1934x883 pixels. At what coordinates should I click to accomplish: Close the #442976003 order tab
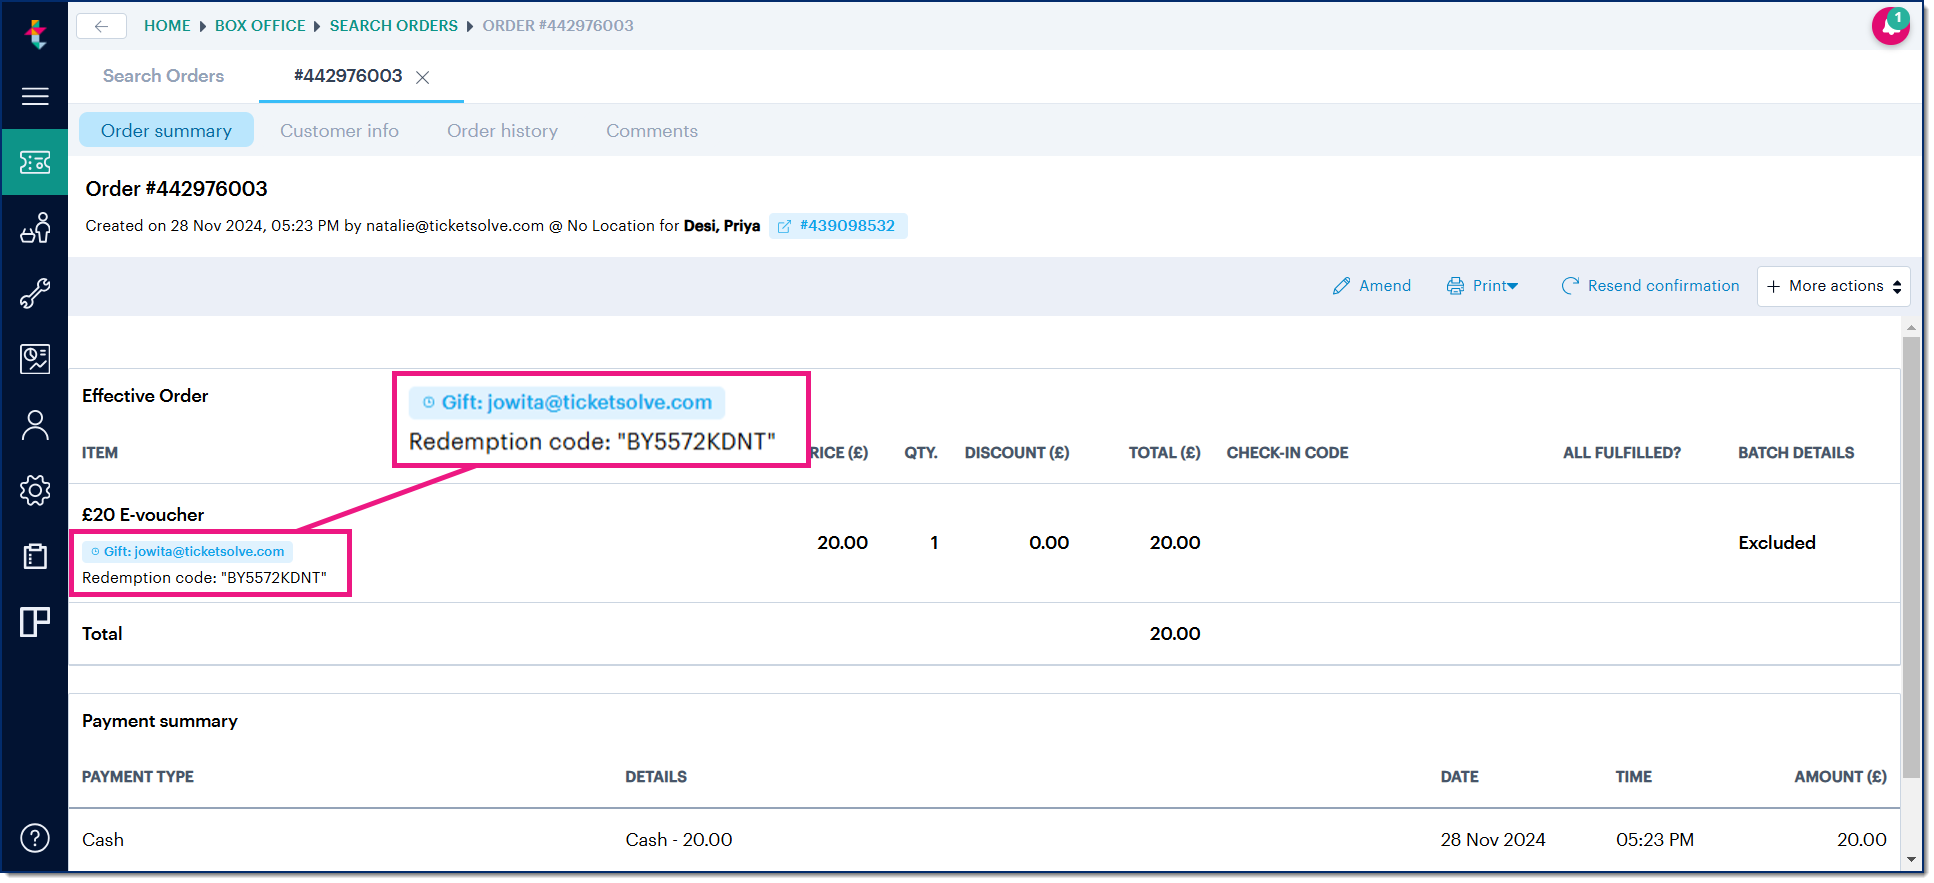pyautogui.click(x=423, y=77)
